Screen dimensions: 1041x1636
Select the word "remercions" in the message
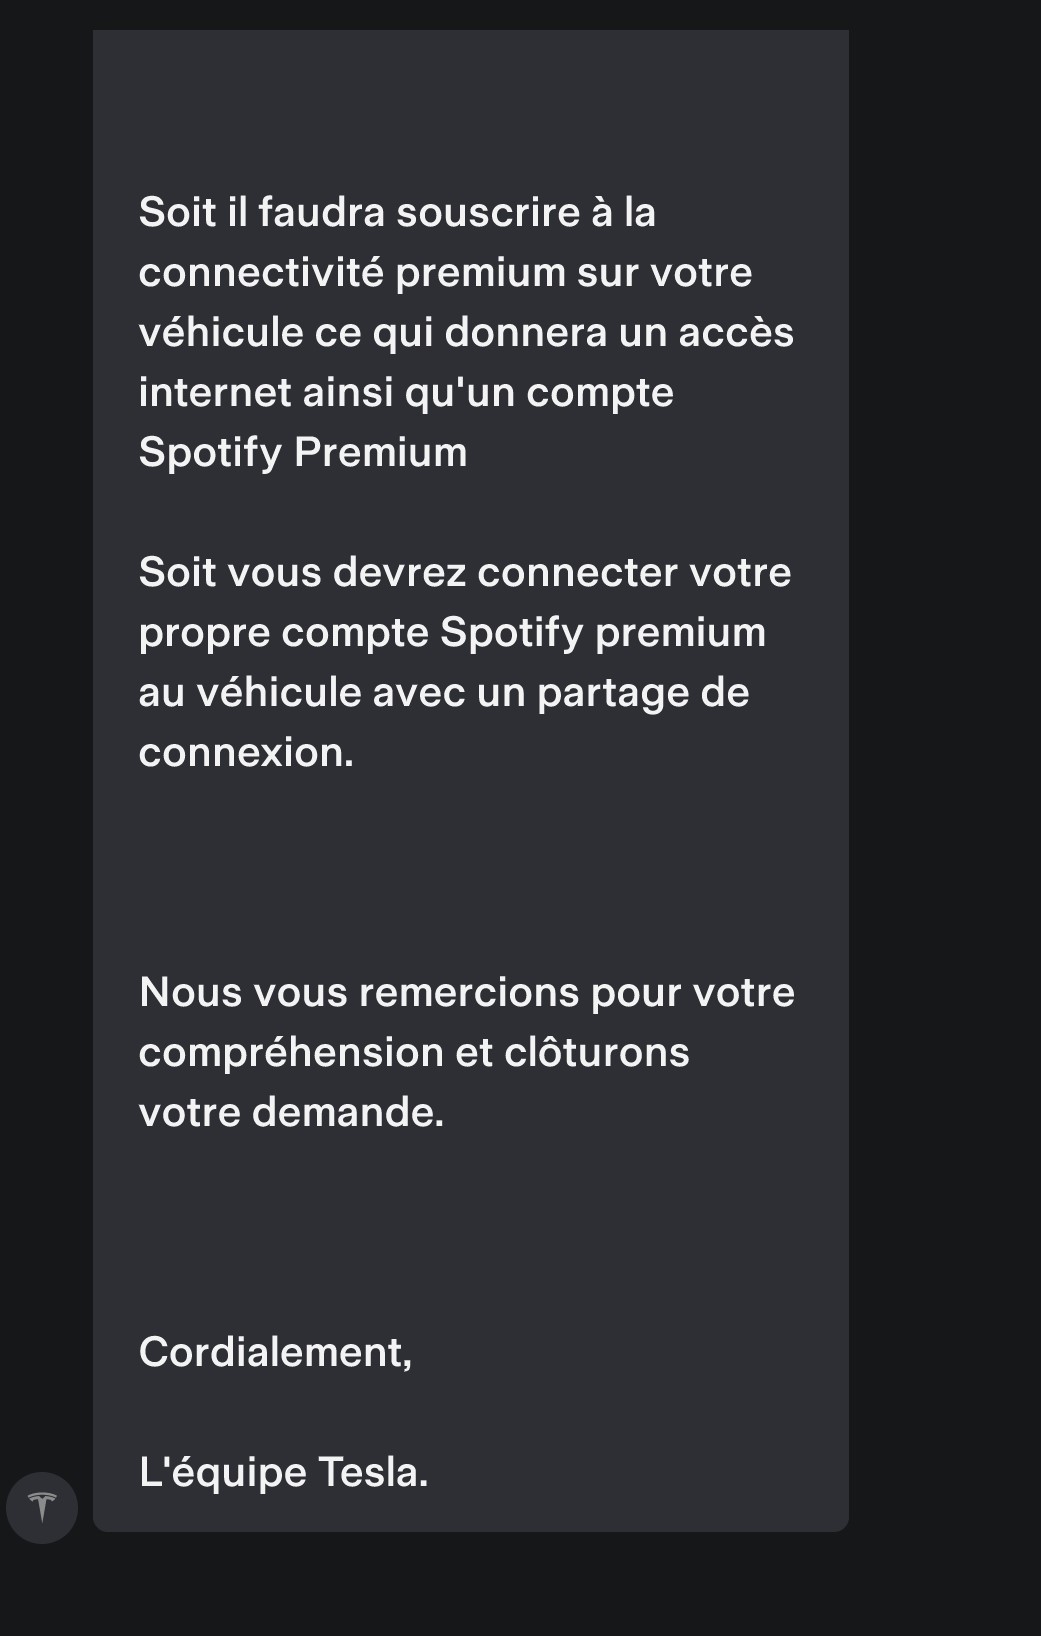tap(469, 993)
